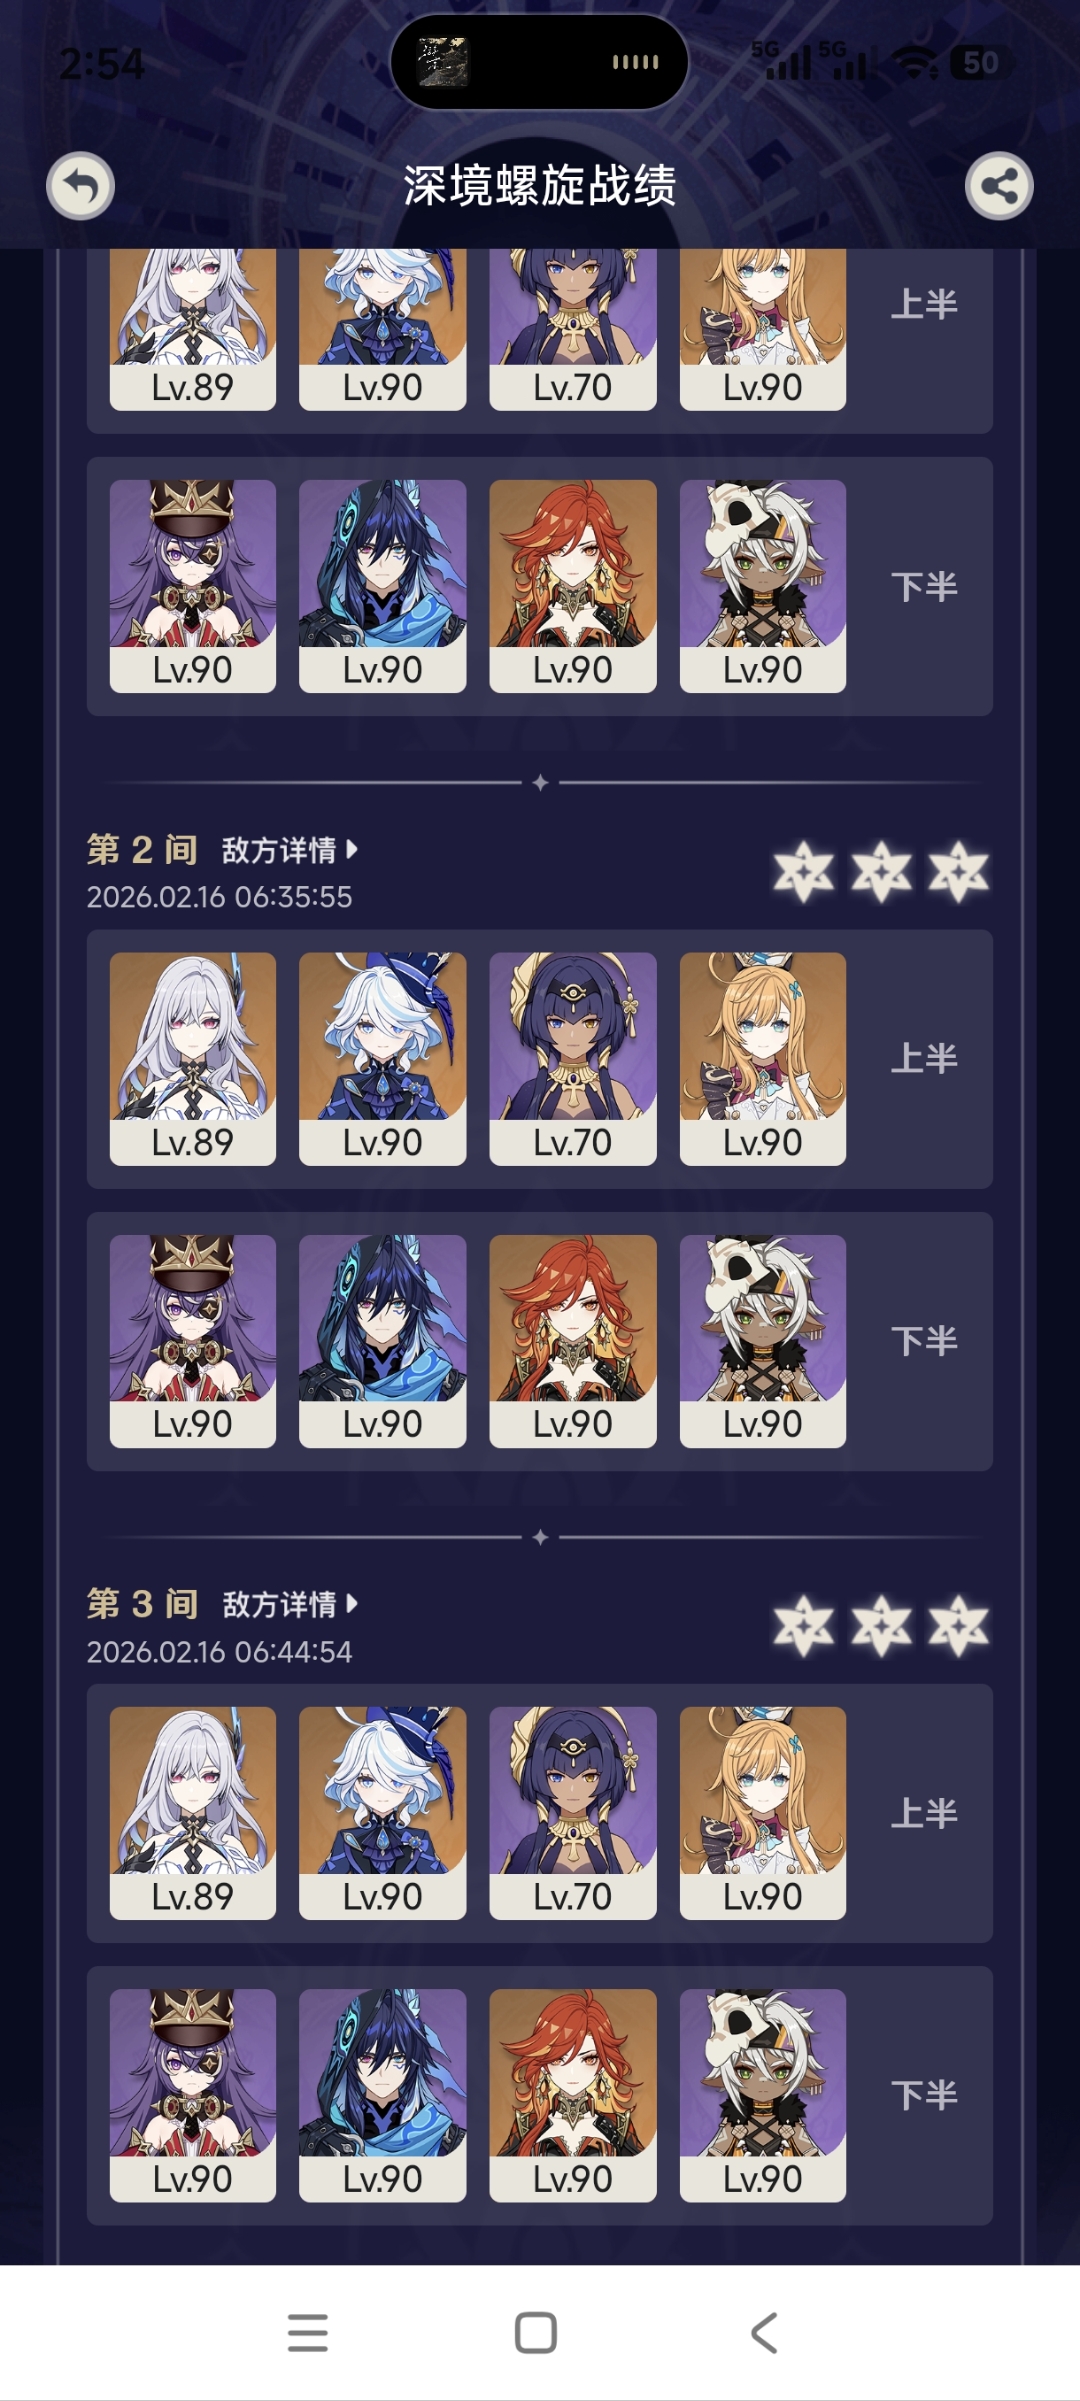Expand 敌方详情 for 第 2 间
Image resolution: width=1080 pixels, height=2401 pixels.
[x=289, y=850]
